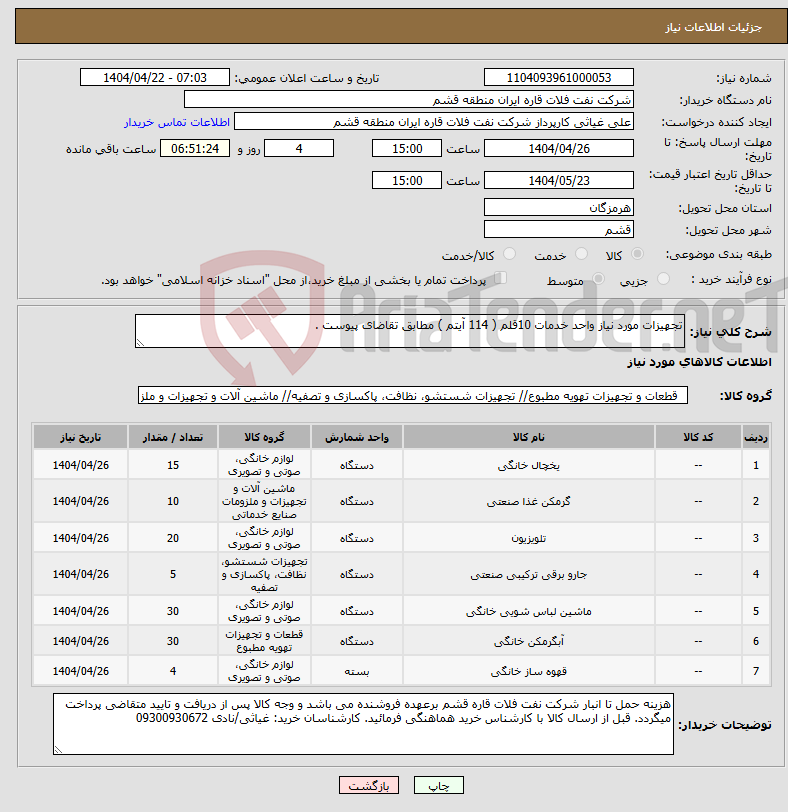Viewport: 788px width, 812px height.
Task: Select the کالا radio button
Action: (637, 254)
